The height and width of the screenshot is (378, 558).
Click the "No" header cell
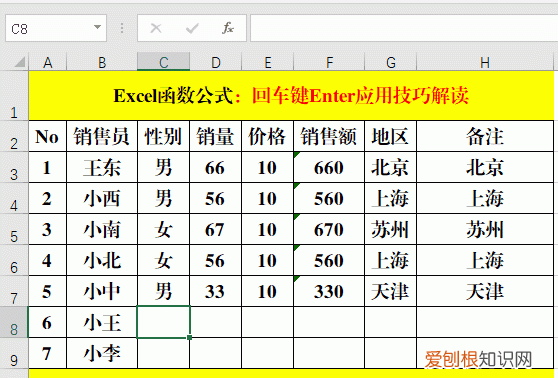47,136
